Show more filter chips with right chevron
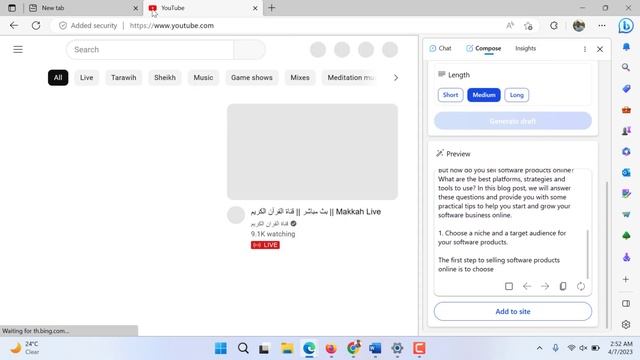Image resolution: width=640 pixels, height=360 pixels. pyautogui.click(x=396, y=78)
